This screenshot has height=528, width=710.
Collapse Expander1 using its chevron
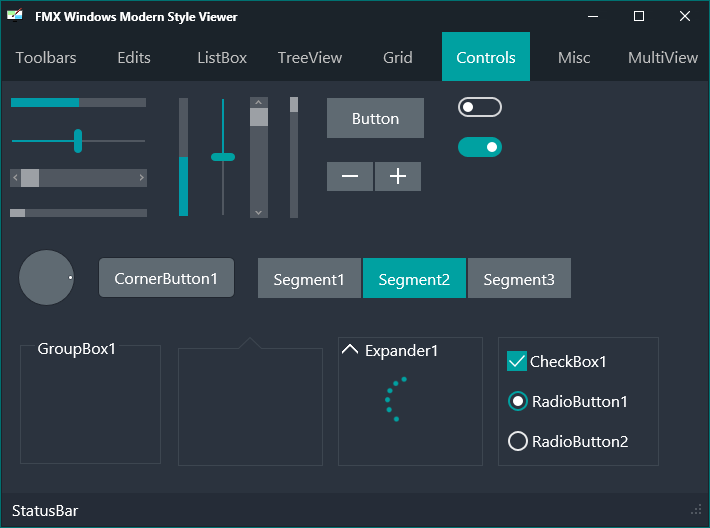pos(350,350)
